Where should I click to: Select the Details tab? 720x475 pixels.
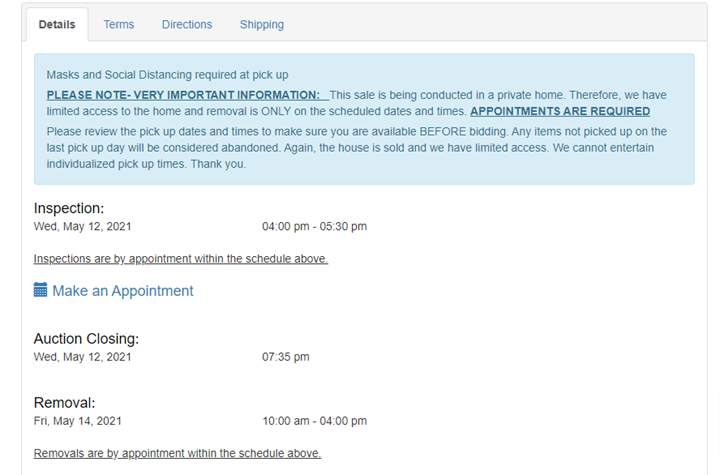pyautogui.click(x=56, y=24)
